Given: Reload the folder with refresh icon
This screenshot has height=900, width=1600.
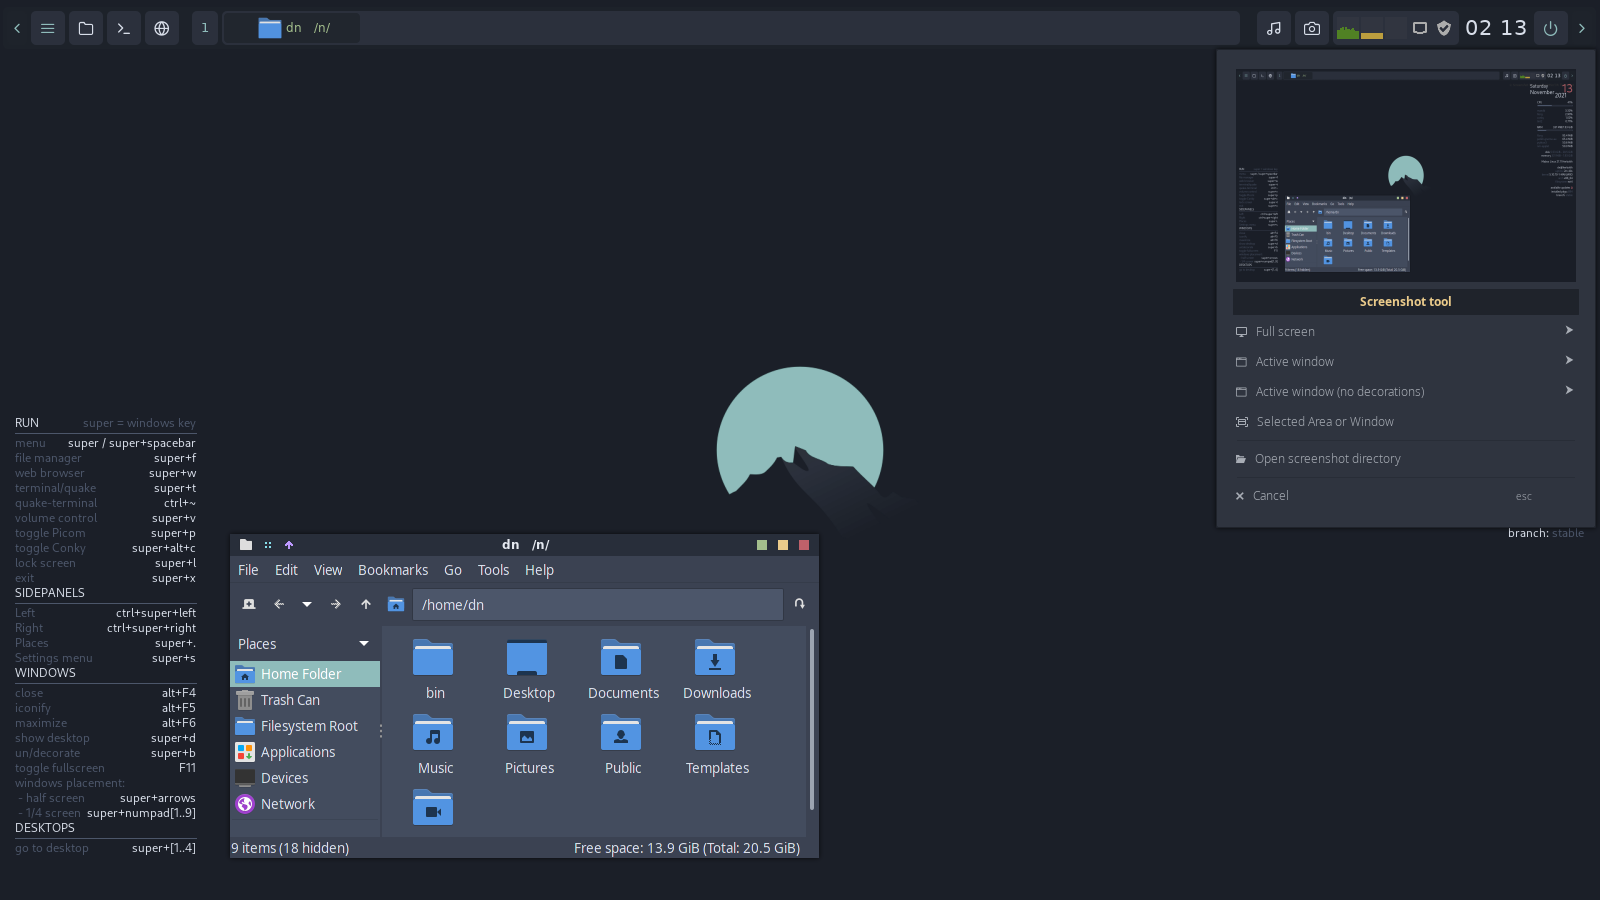Looking at the screenshot, I should pos(799,604).
